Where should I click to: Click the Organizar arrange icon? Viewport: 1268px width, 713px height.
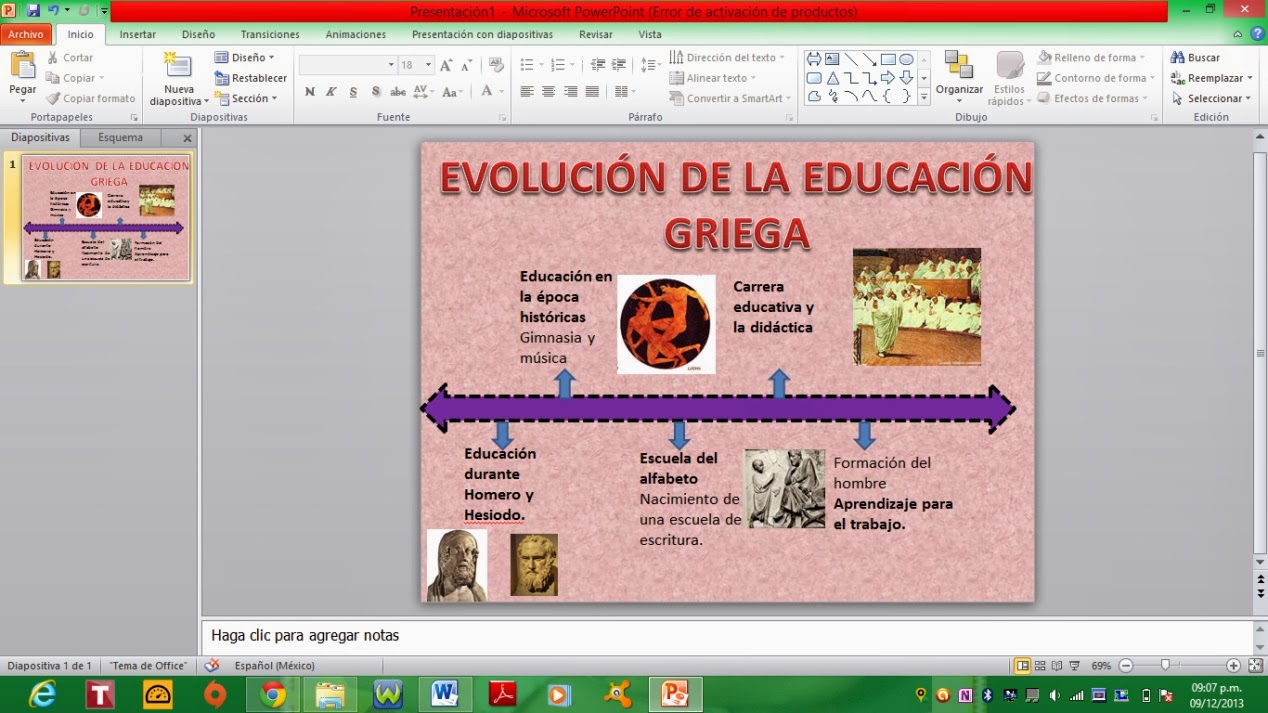(x=959, y=66)
